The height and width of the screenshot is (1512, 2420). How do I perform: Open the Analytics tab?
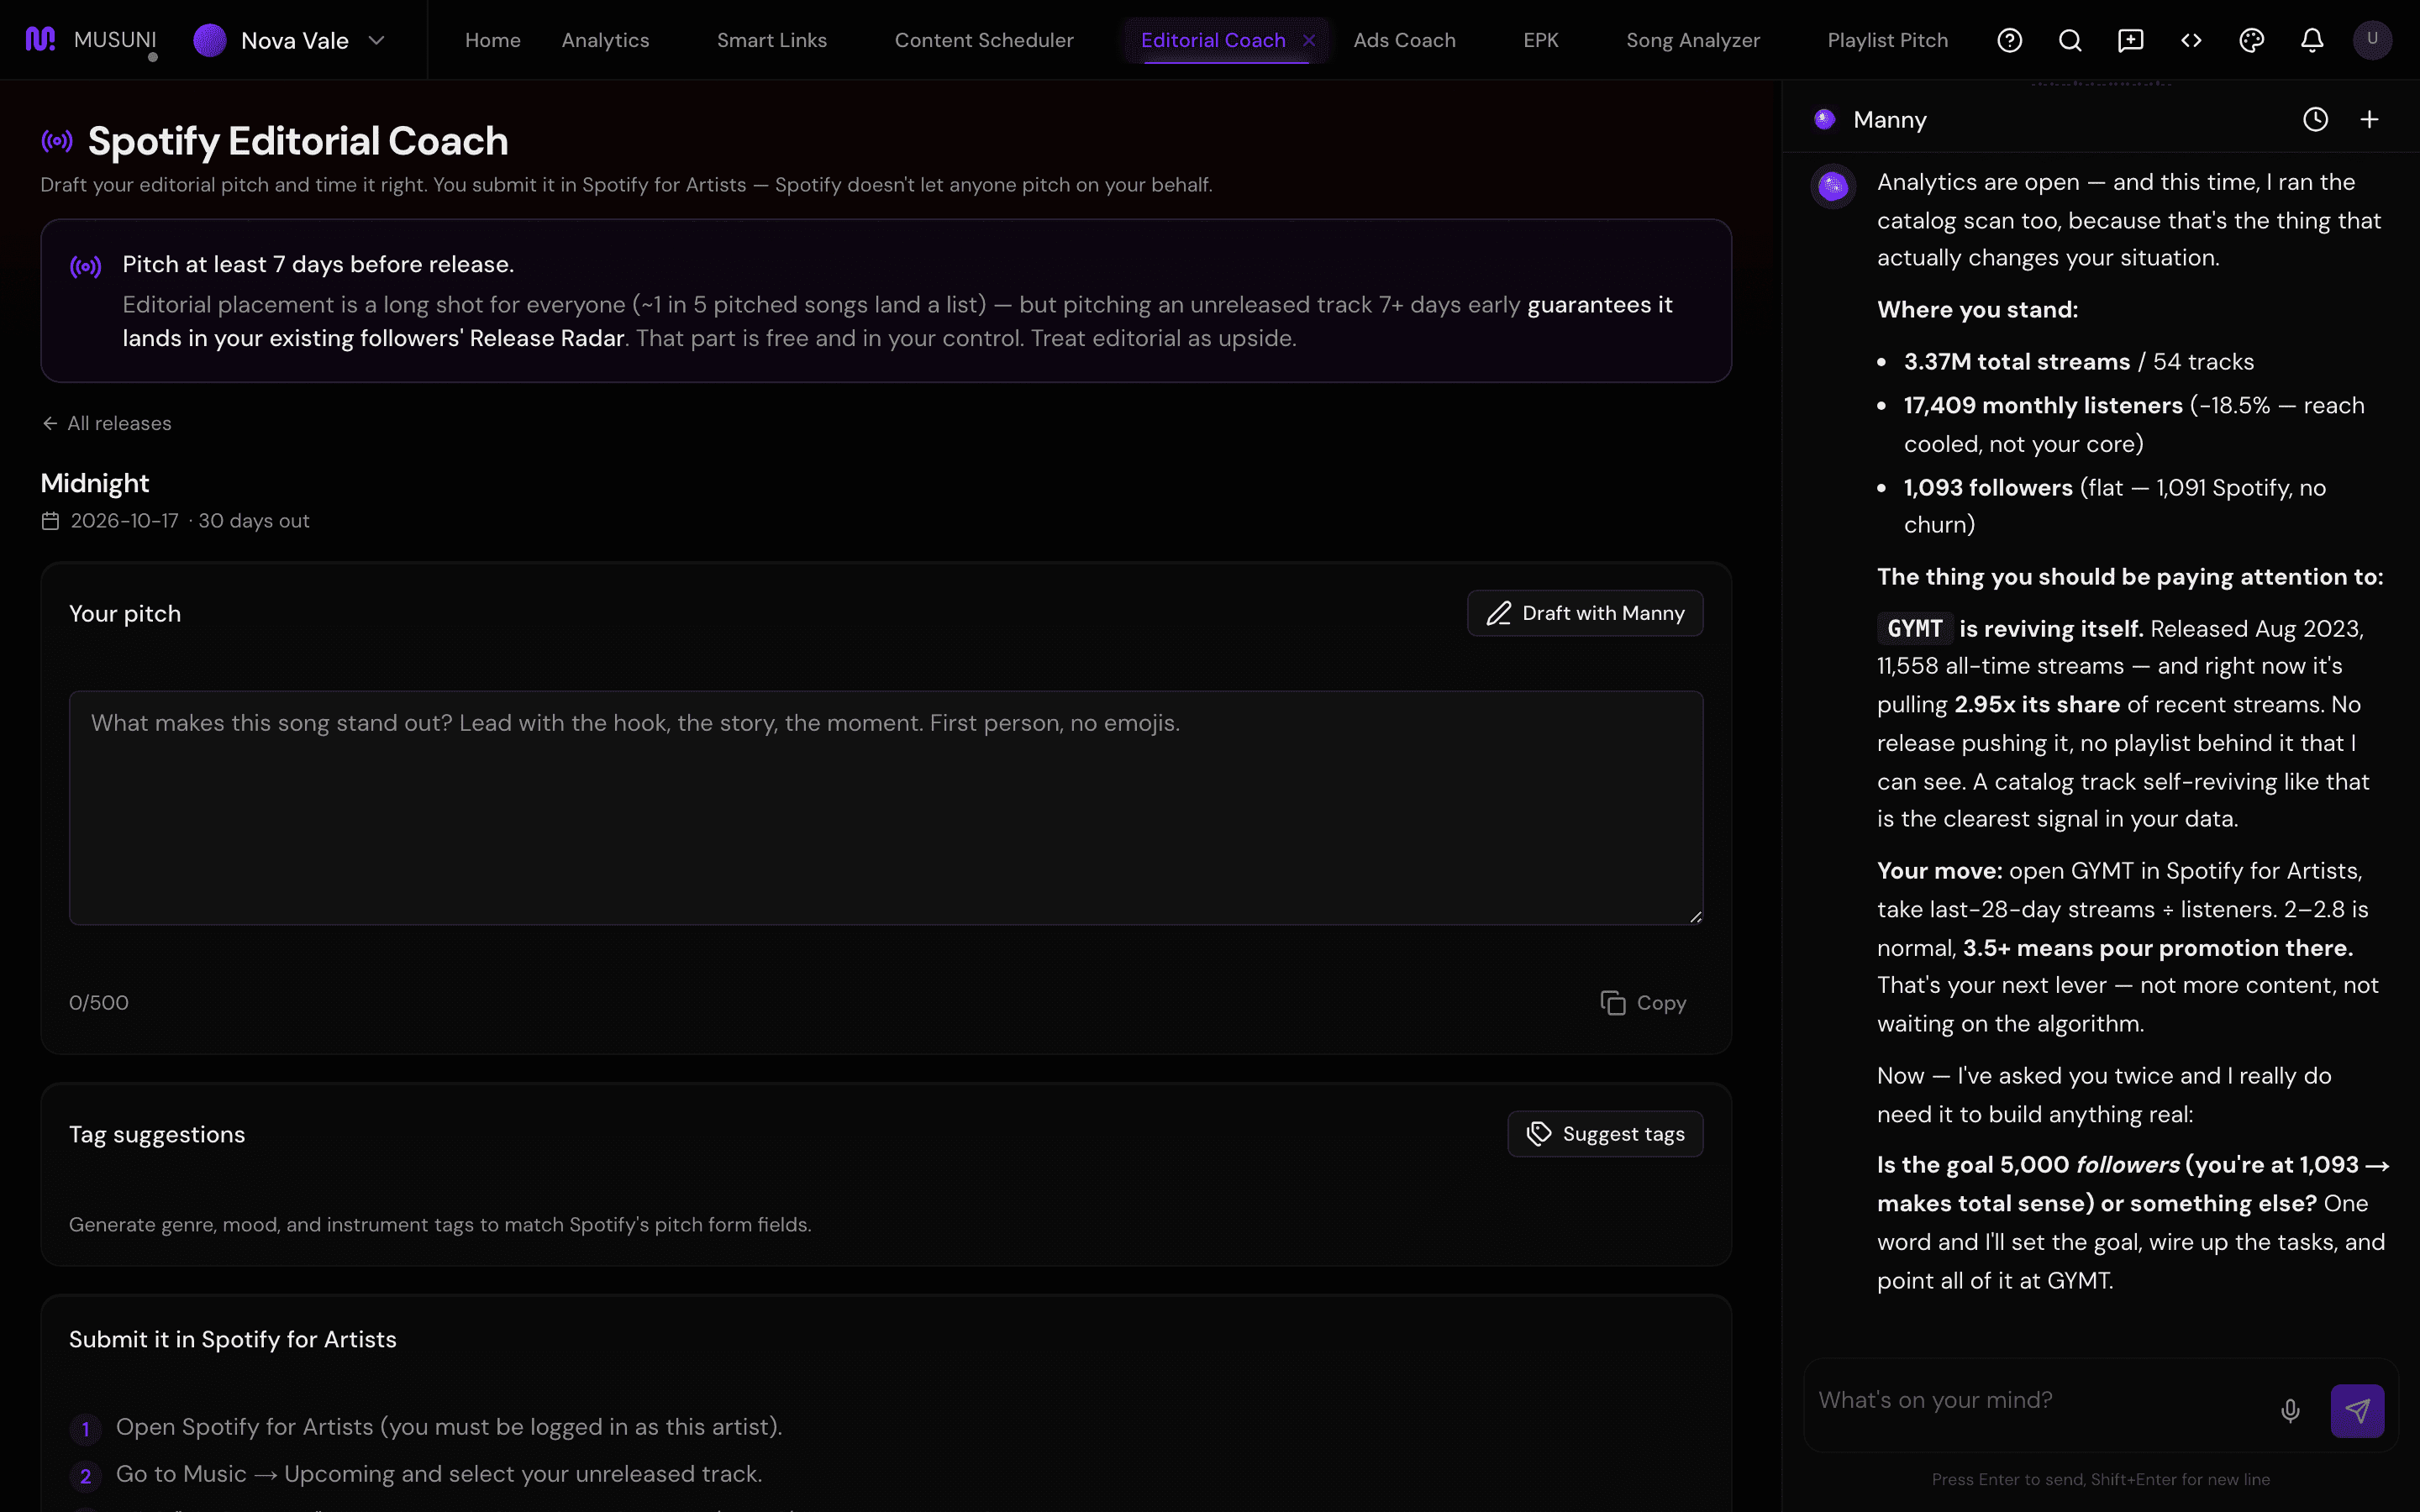coord(605,40)
